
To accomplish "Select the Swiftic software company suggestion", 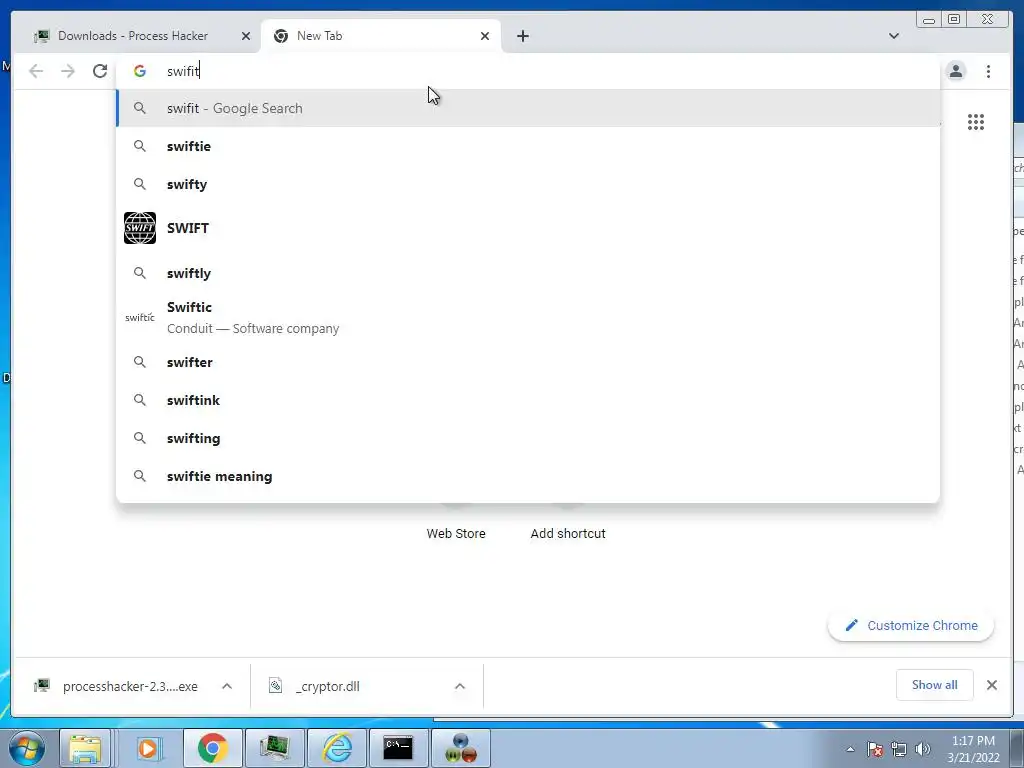I will click(528, 317).
